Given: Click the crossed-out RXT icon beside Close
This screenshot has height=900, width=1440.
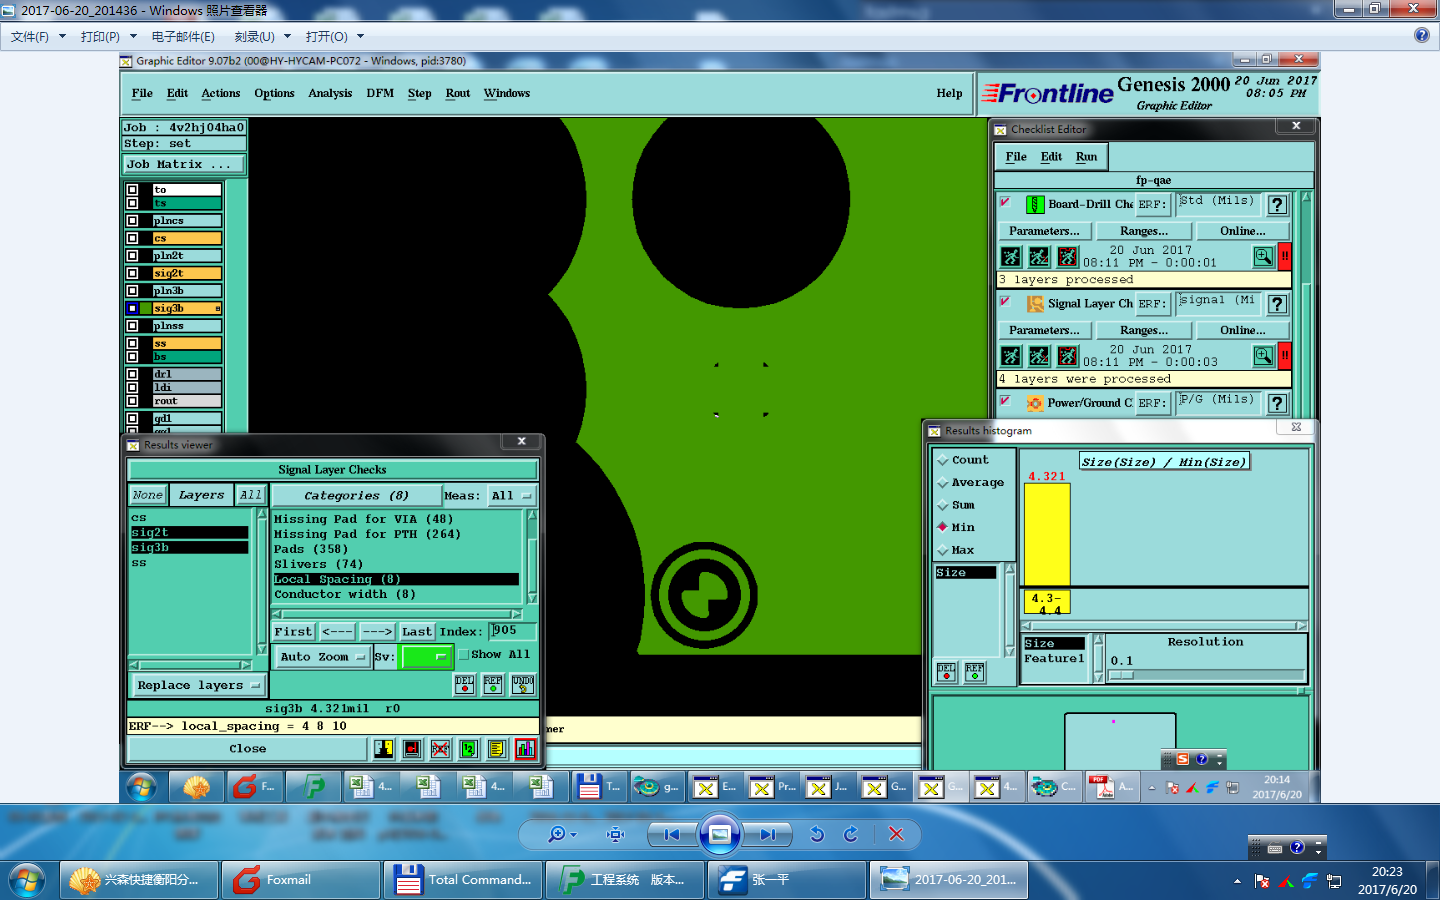Looking at the screenshot, I should (440, 748).
